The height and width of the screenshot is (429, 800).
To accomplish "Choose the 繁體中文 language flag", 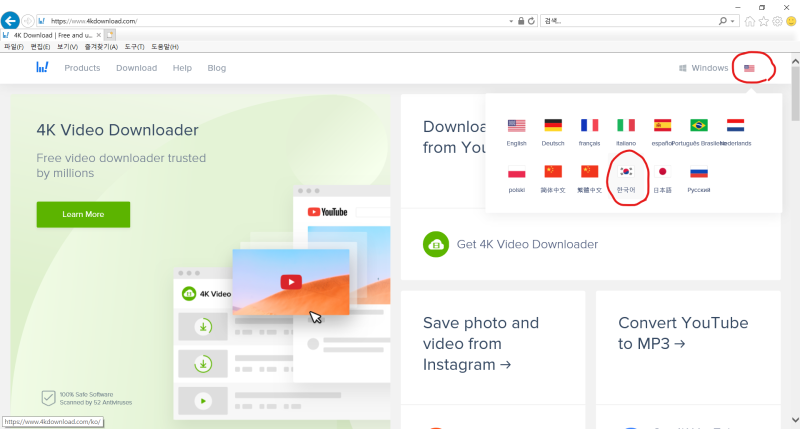I will pos(589,172).
